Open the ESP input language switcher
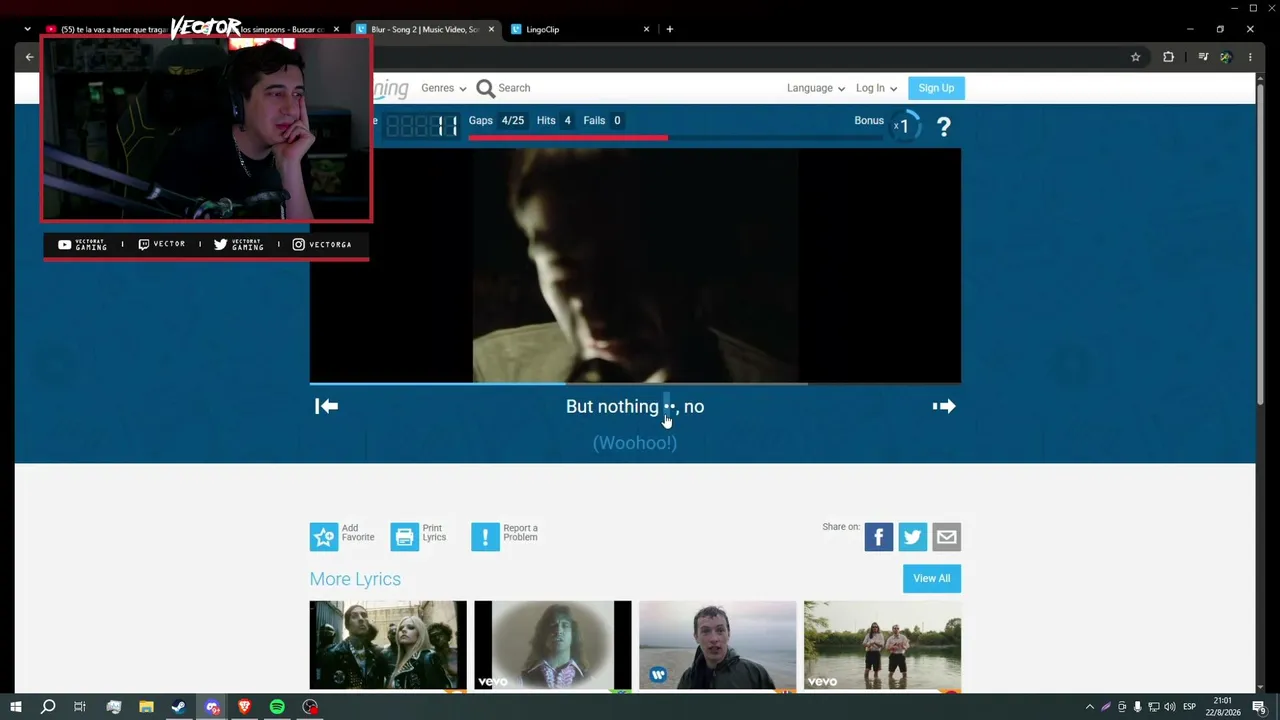This screenshot has height=720, width=1280. point(1190,707)
